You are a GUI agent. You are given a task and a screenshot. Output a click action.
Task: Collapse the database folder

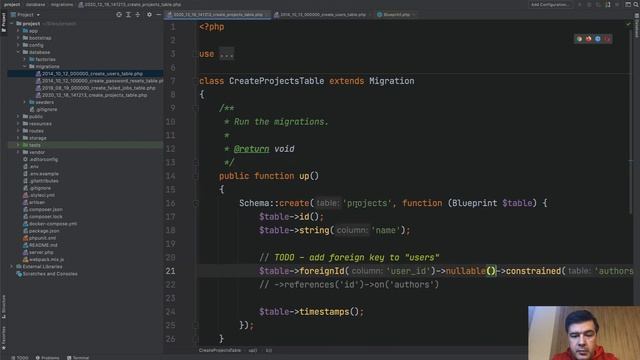pos(18,52)
